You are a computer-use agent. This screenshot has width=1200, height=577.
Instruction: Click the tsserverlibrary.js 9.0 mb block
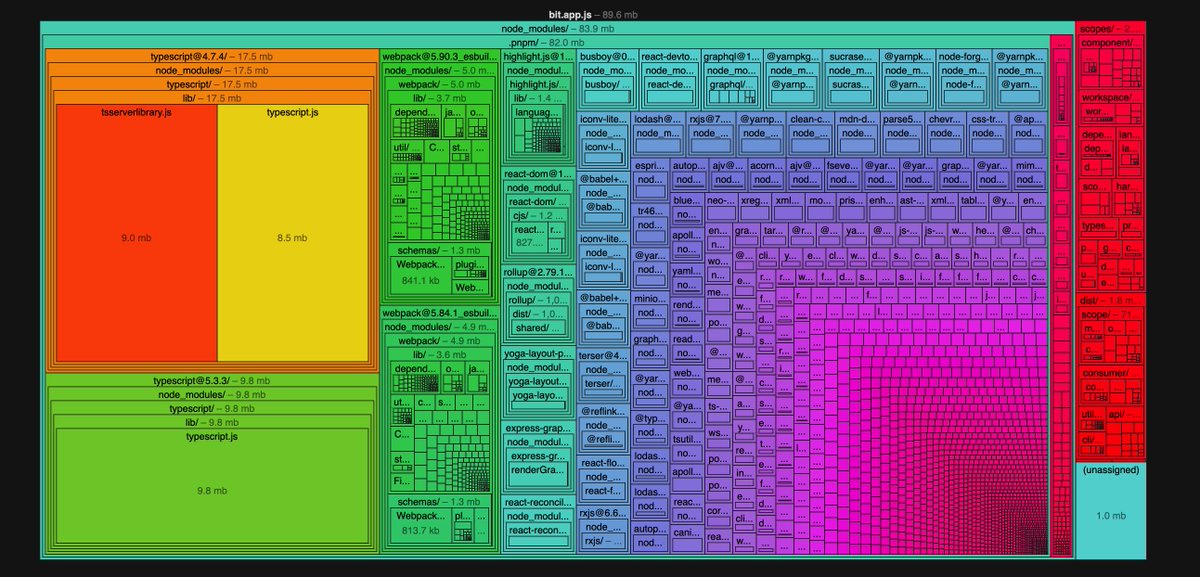[x=136, y=231]
